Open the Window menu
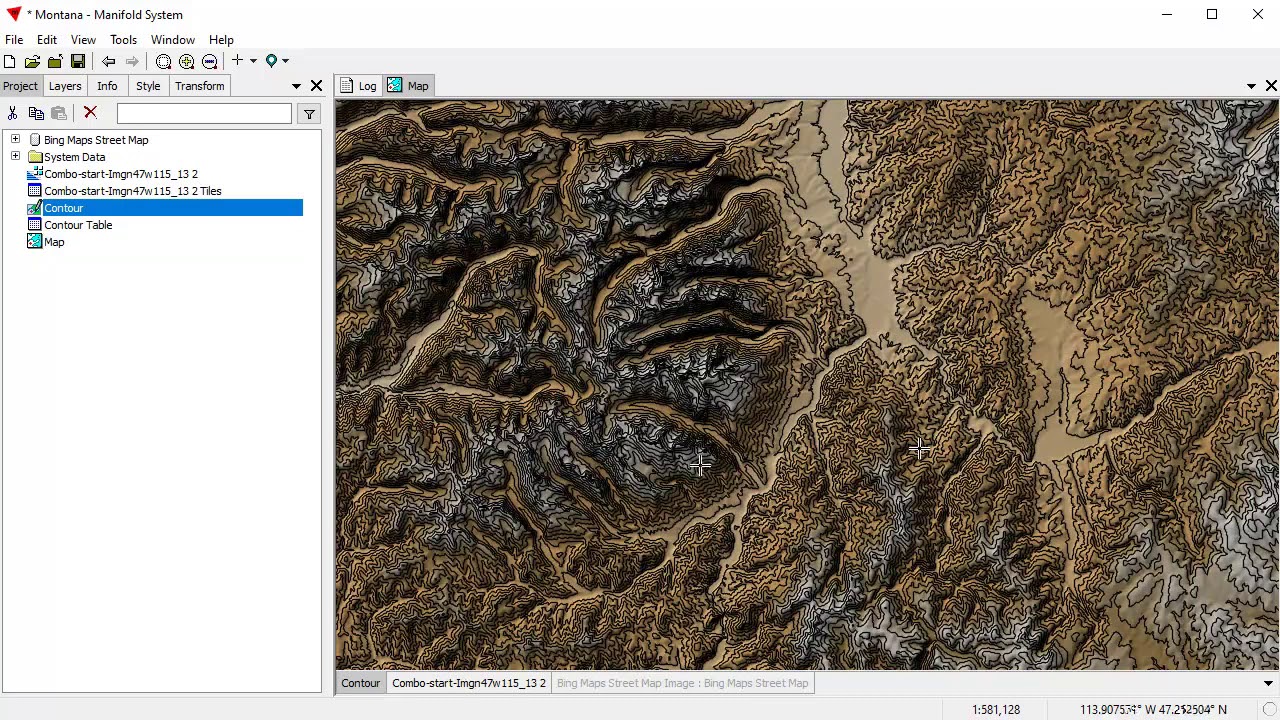Screen dimensions: 1280x720 (x=173, y=40)
